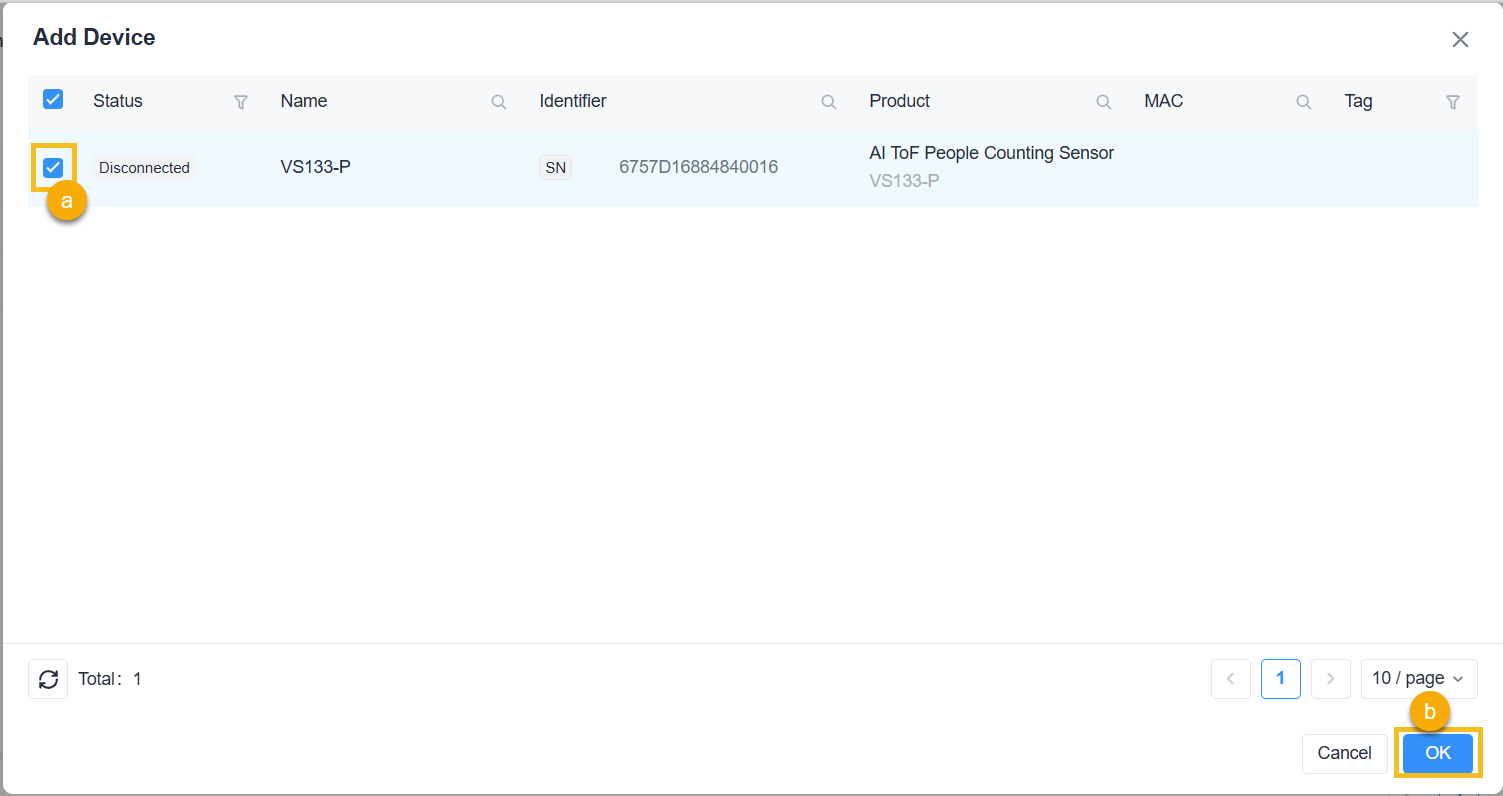Refresh the device list
The width and height of the screenshot is (1503, 796).
point(48,679)
